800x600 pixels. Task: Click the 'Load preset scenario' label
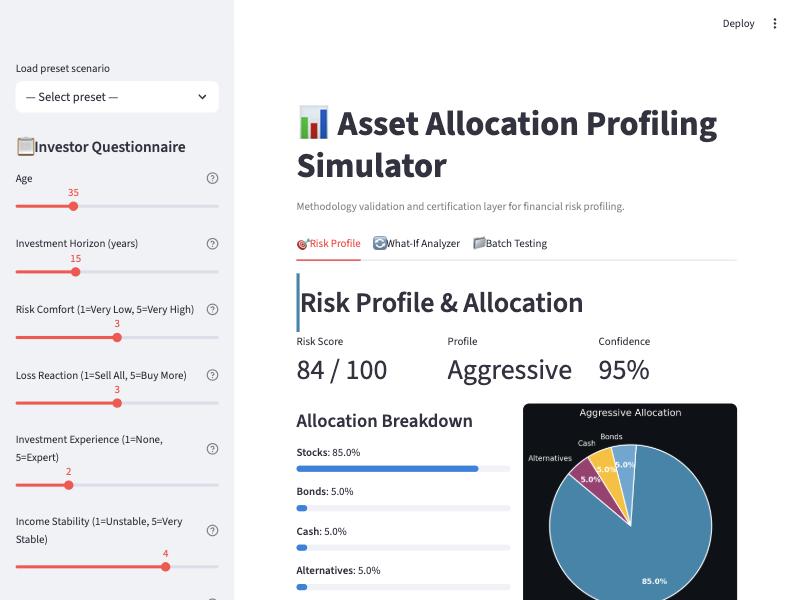pos(63,68)
